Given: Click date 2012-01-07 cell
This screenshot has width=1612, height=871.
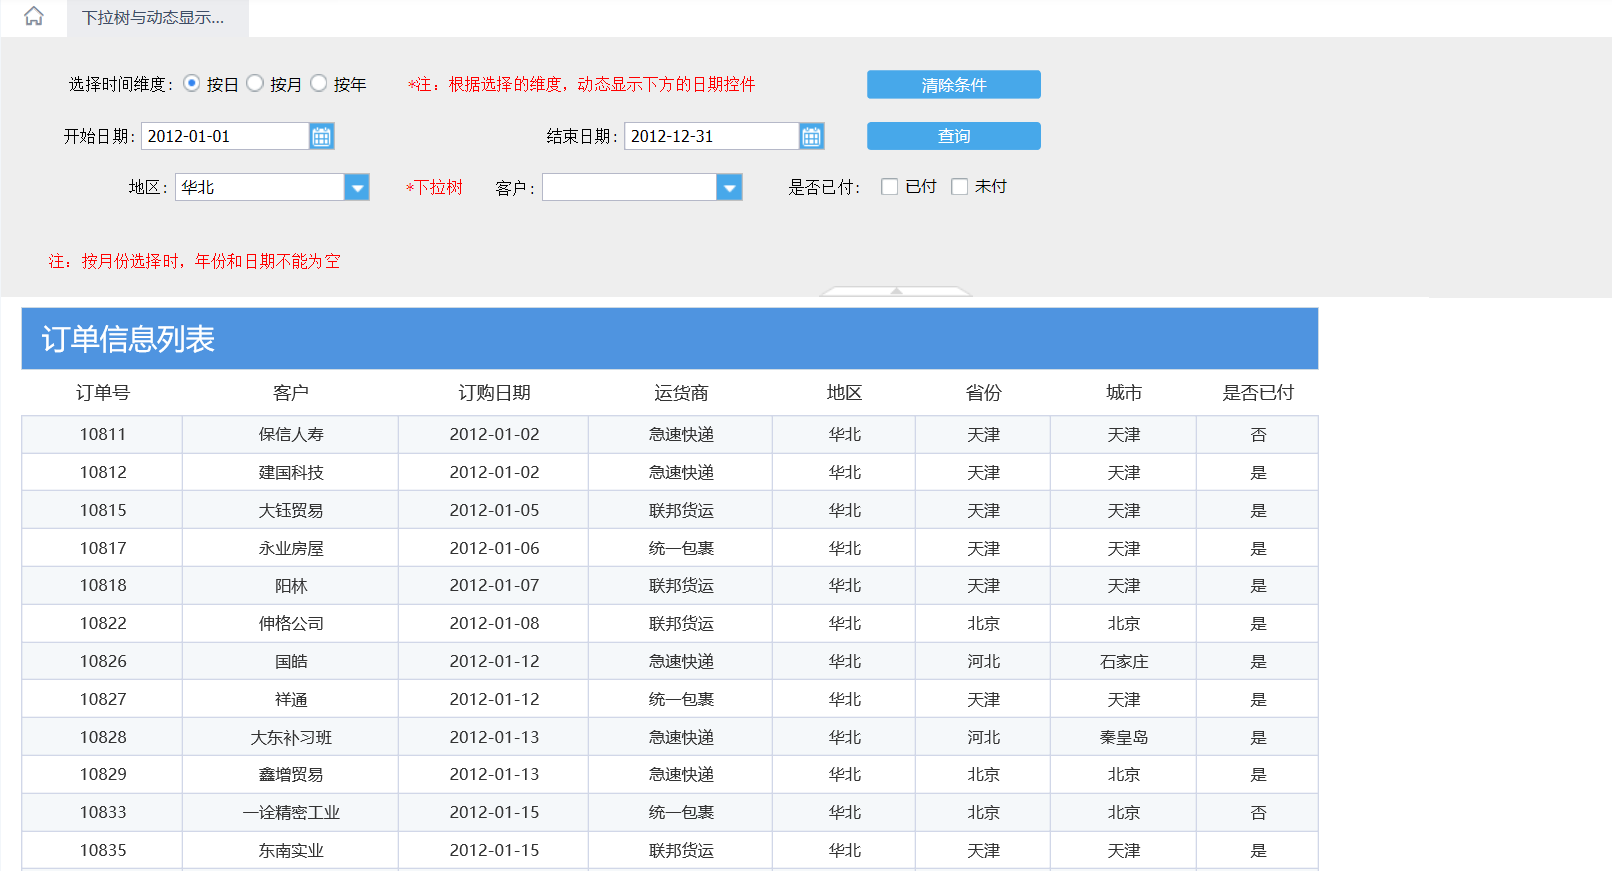Looking at the screenshot, I should point(494,585).
